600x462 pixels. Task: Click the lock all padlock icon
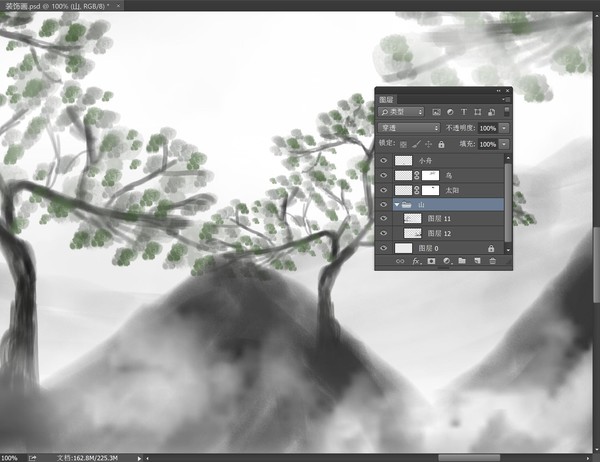(441, 144)
